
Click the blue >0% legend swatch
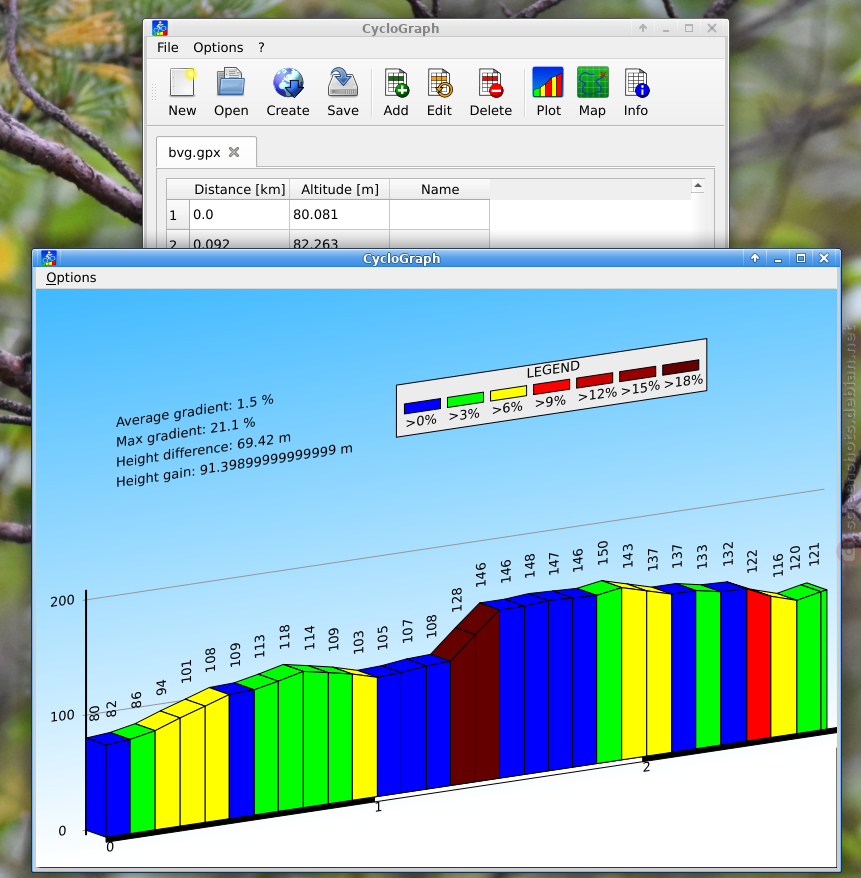422,405
